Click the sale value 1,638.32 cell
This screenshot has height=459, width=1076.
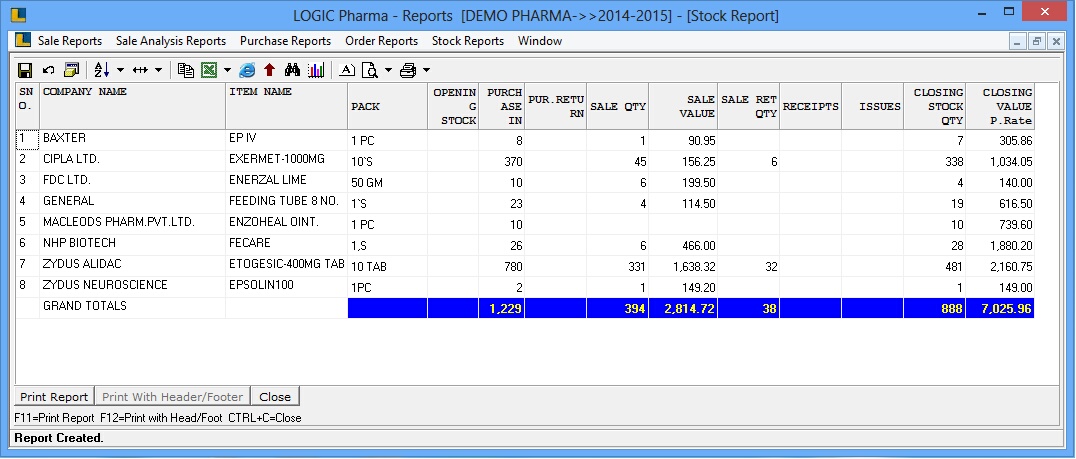(x=683, y=267)
